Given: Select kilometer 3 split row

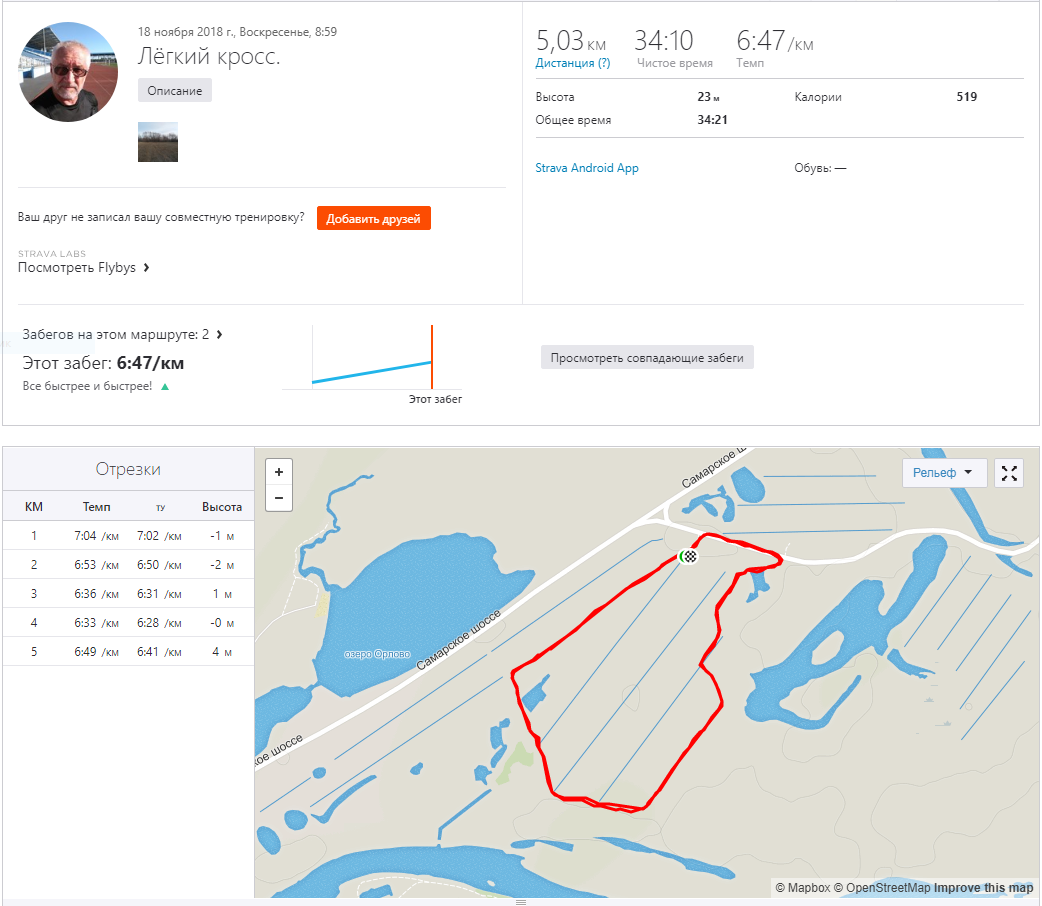Looking at the screenshot, I should click(x=127, y=593).
